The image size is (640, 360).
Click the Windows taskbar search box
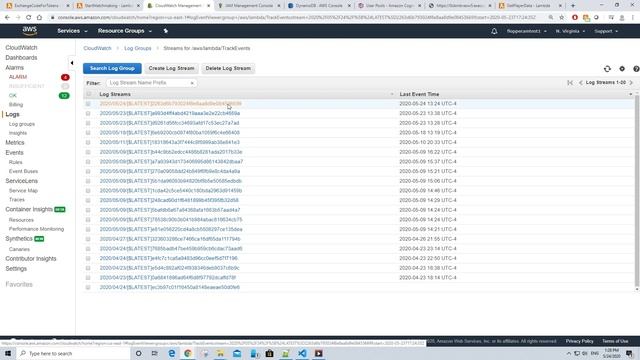coord(73,353)
